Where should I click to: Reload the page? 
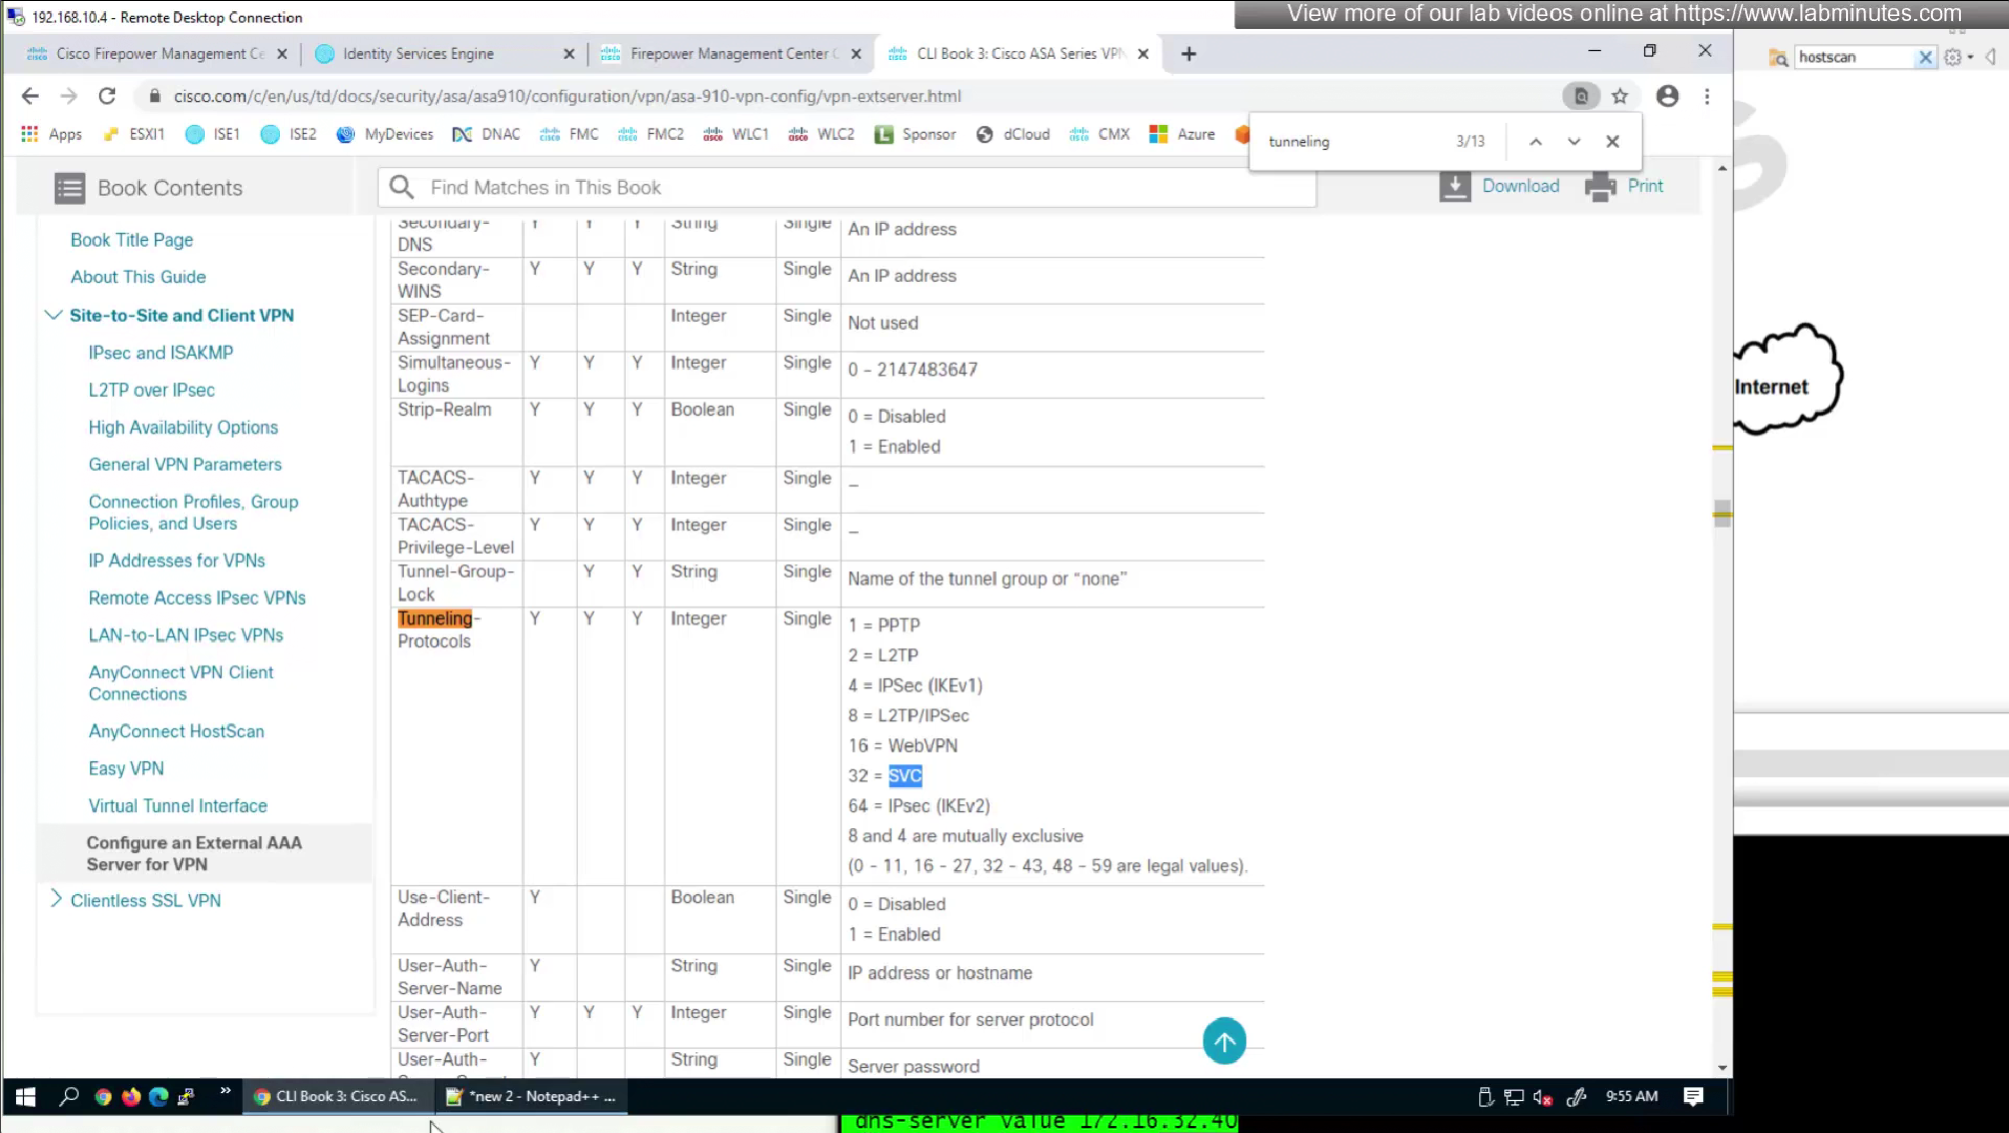(x=107, y=96)
